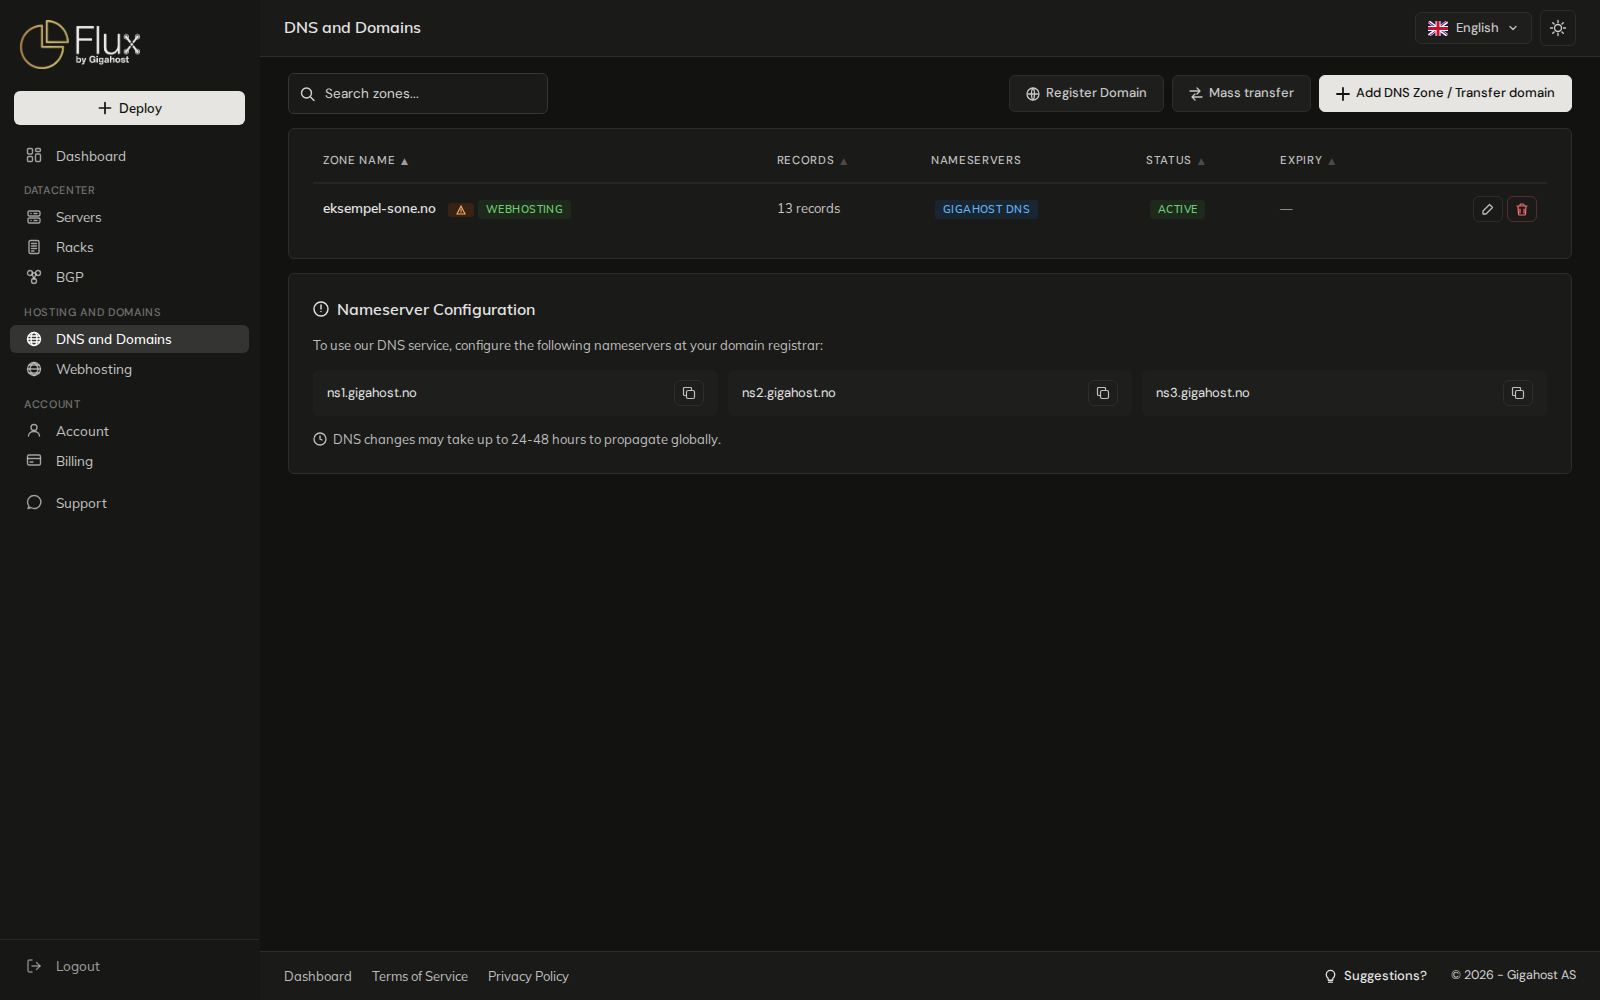Click the Nameservers column header
This screenshot has width=1600, height=1000.
click(x=976, y=160)
